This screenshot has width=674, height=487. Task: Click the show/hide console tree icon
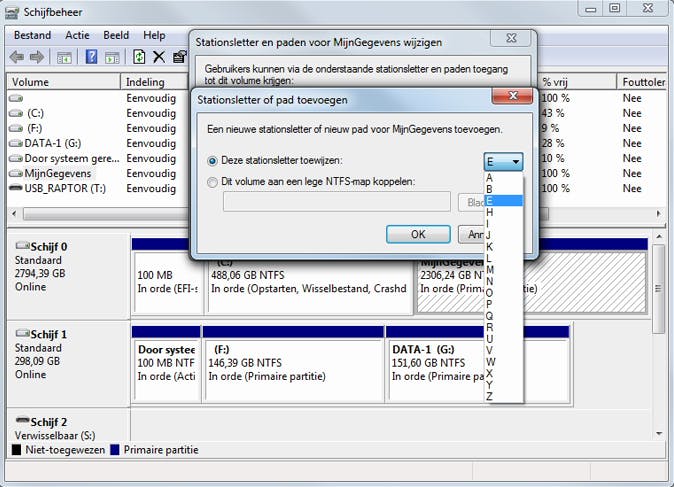click(x=64, y=57)
